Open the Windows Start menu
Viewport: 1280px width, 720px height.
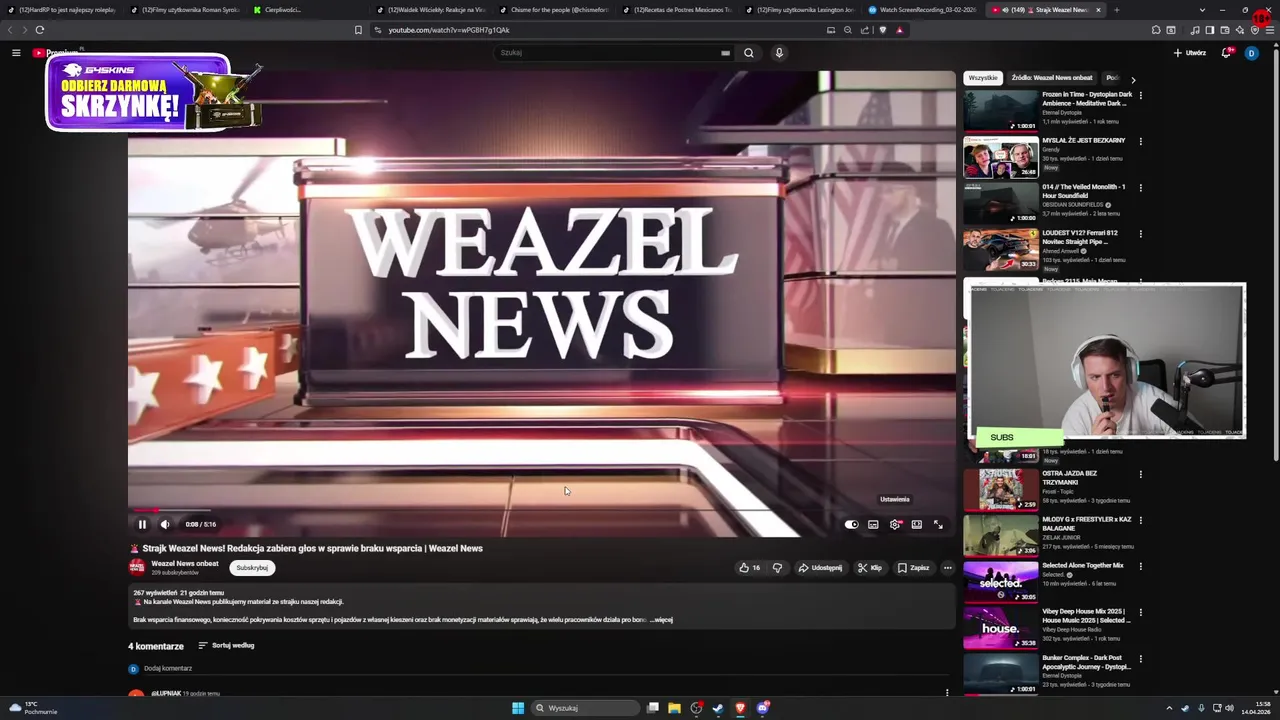click(x=518, y=708)
